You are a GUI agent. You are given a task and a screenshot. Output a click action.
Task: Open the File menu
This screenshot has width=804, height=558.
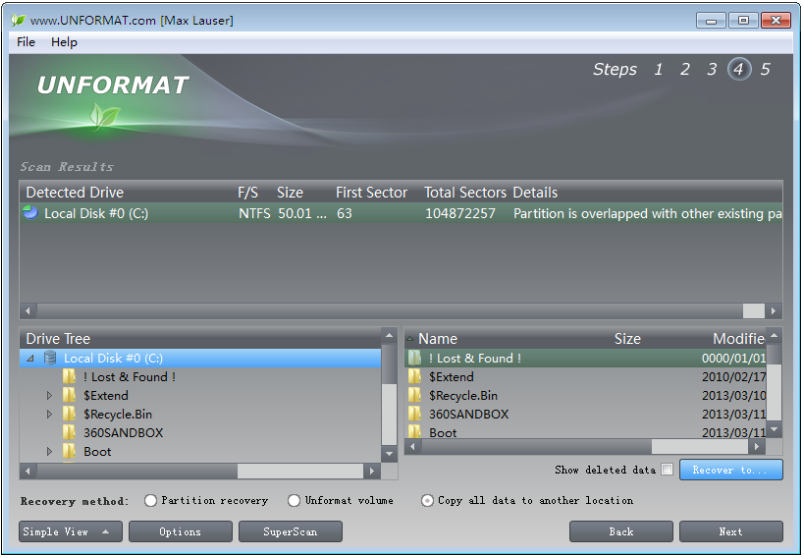tap(26, 42)
